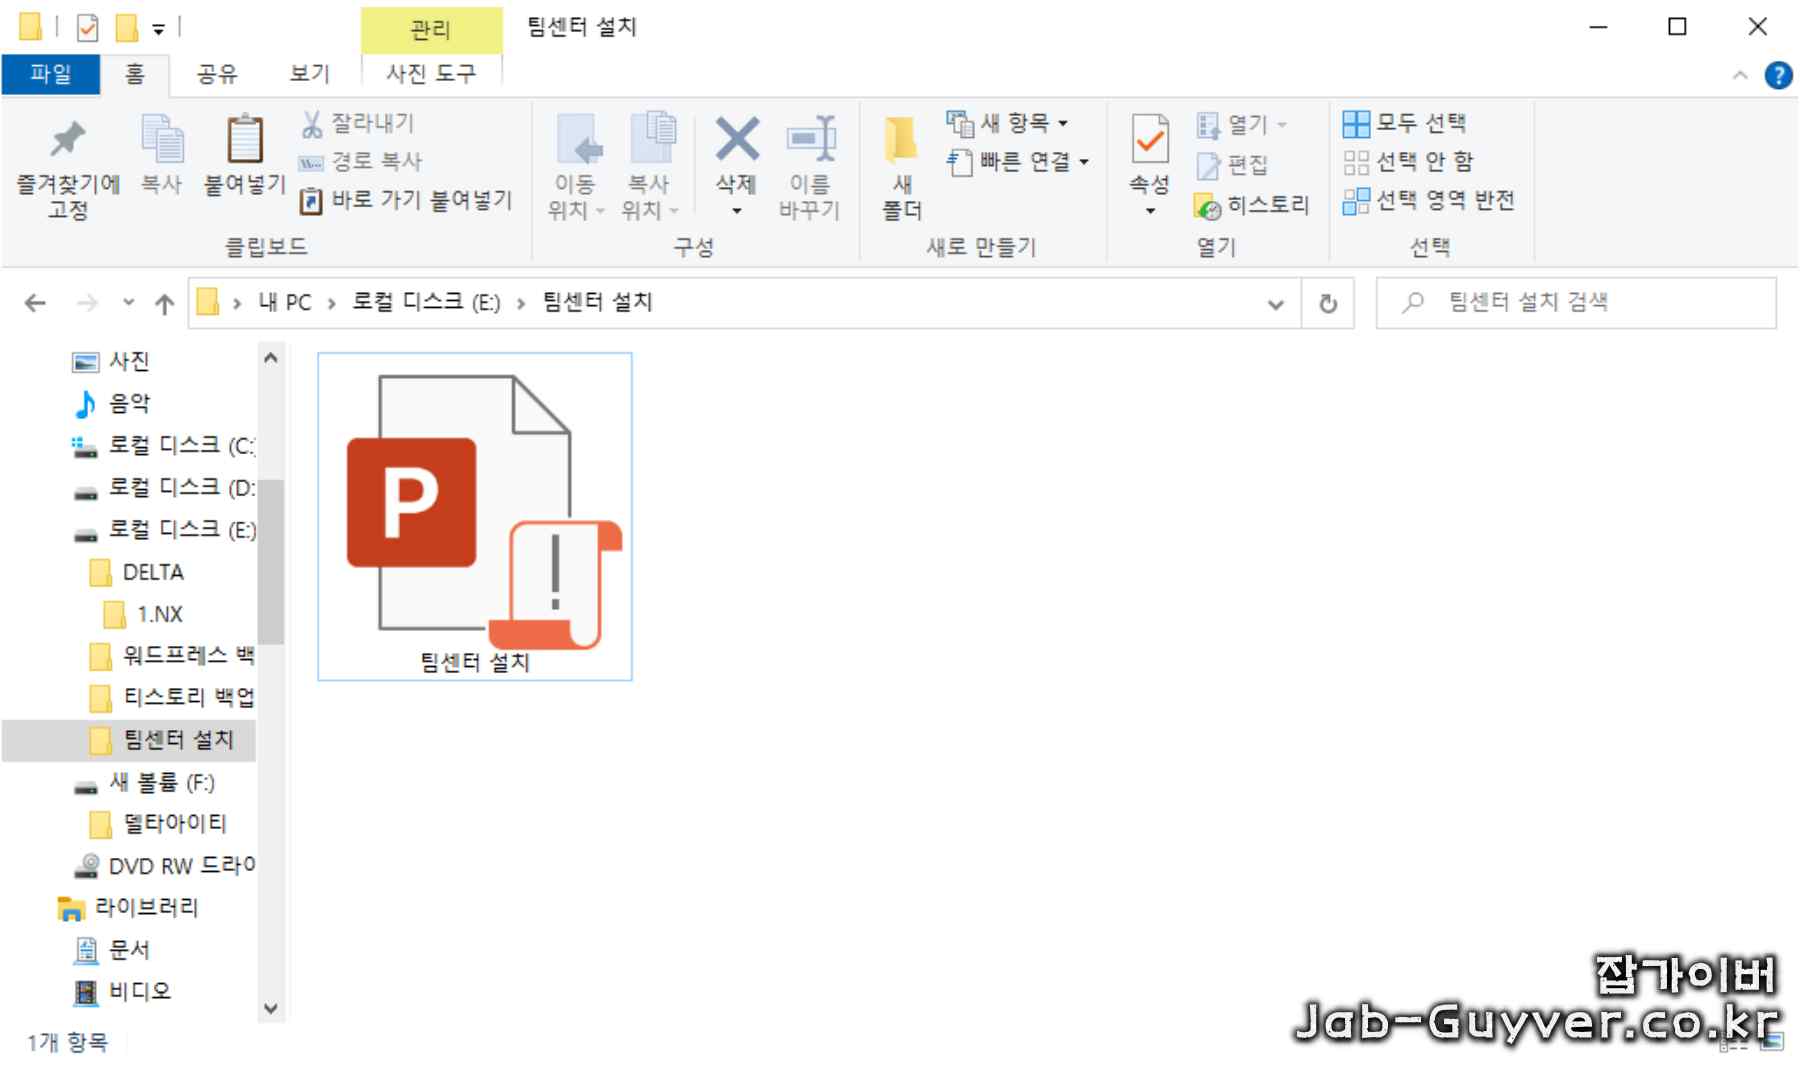
Task: Go up one folder level
Action: tap(165, 303)
